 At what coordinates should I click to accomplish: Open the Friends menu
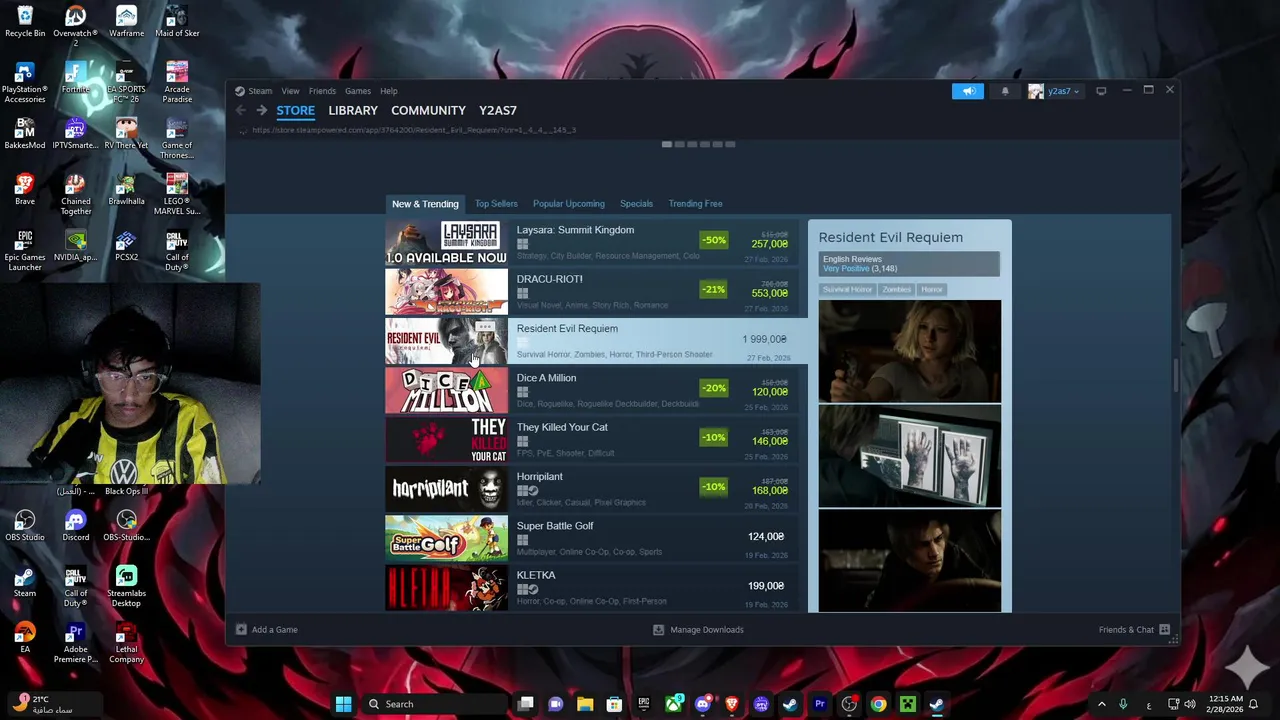[x=322, y=91]
